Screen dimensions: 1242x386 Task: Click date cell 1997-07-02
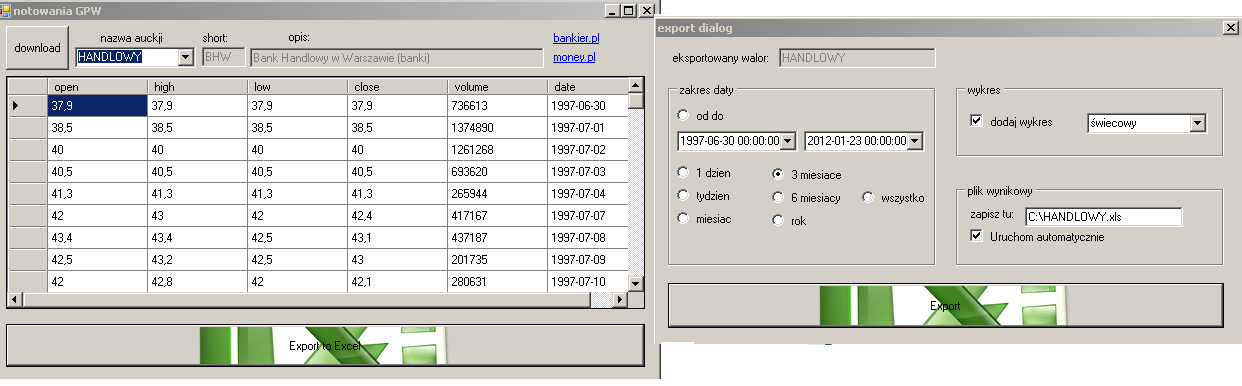(x=587, y=150)
